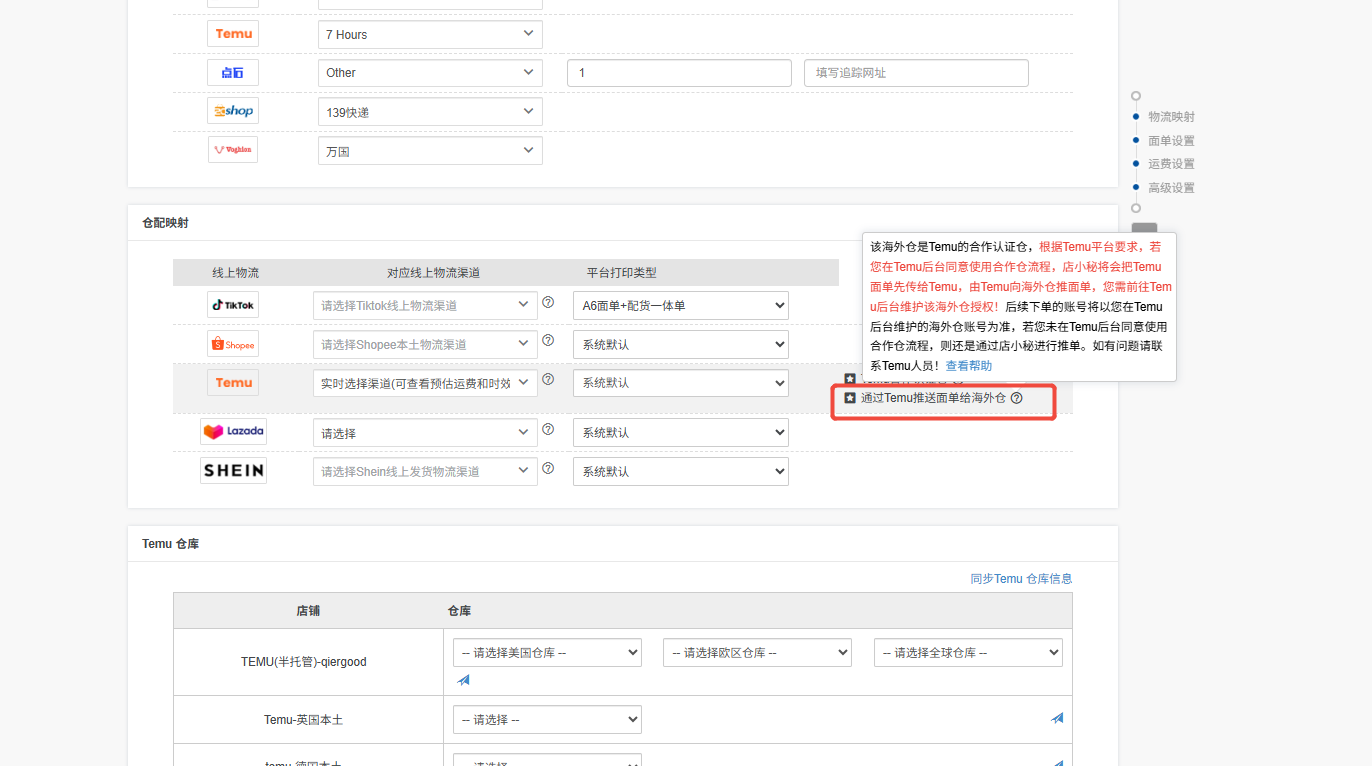Open SHEIN row 系统默认 print type dropdown
The image size is (1372, 766).
[x=681, y=471]
